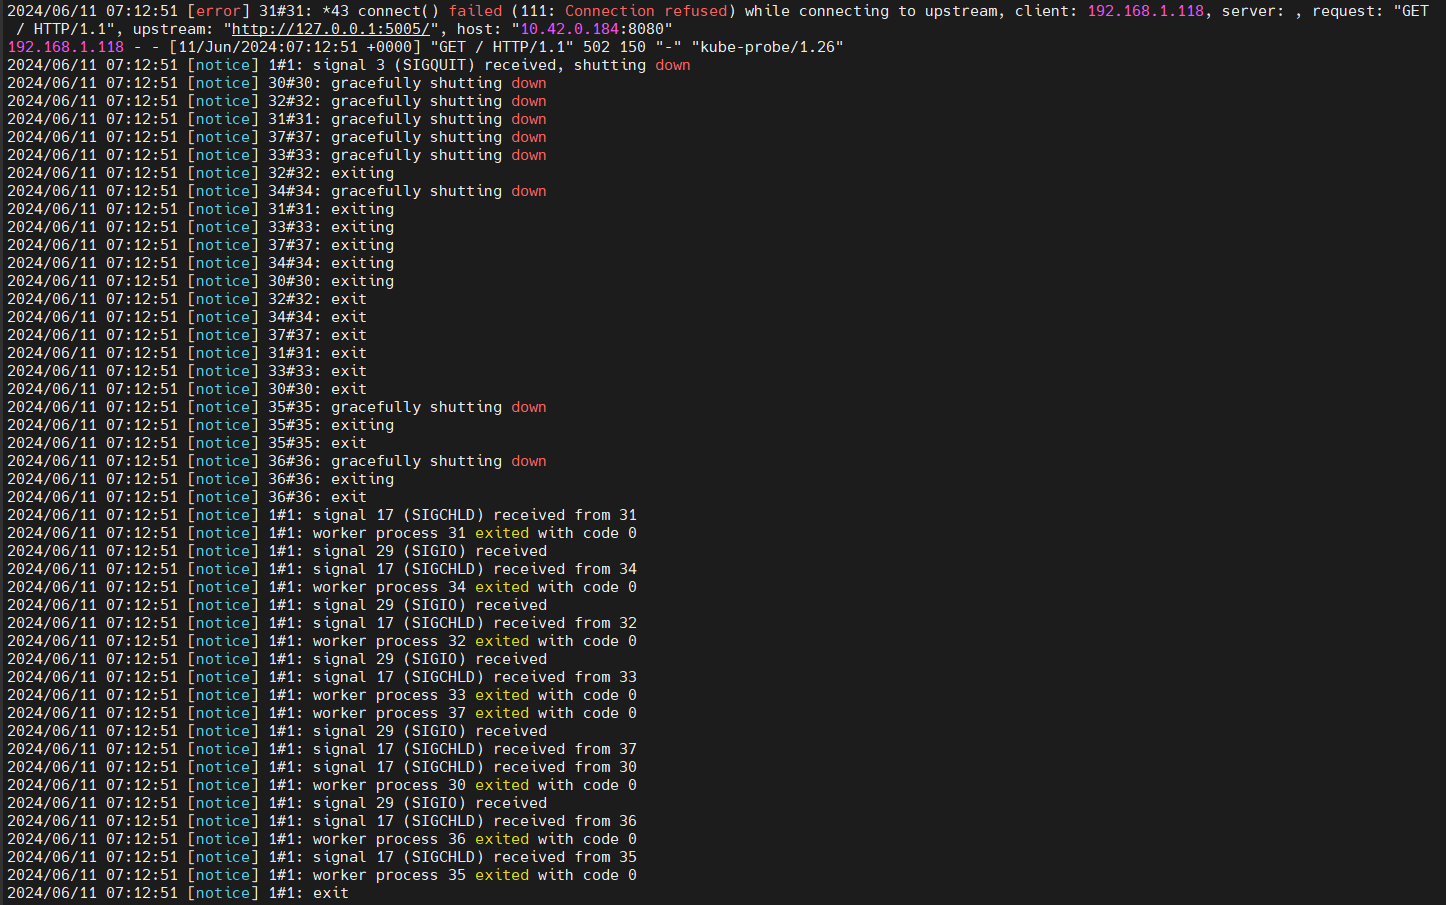Viewport: 1446px width, 905px height.
Task: Click the "30#30: exit" log line
Action: [x=317, y=389]
